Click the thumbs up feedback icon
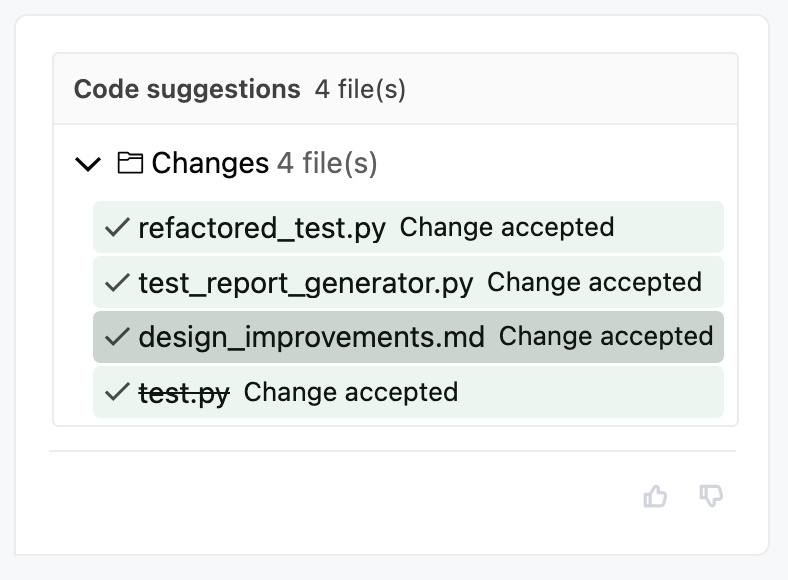This screenshot has height=580, width=788. coord(655,496)
